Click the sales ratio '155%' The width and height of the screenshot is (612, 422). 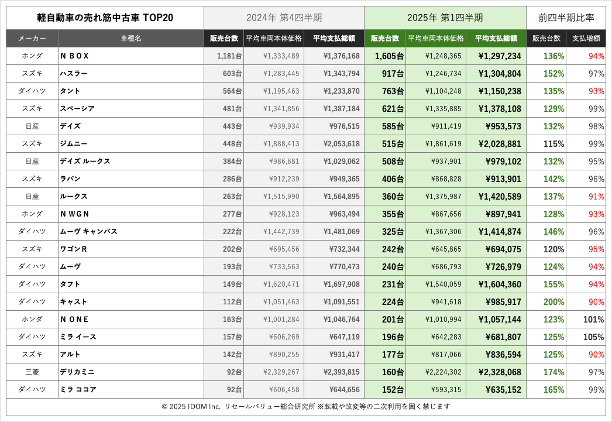[x=553, y=285]
